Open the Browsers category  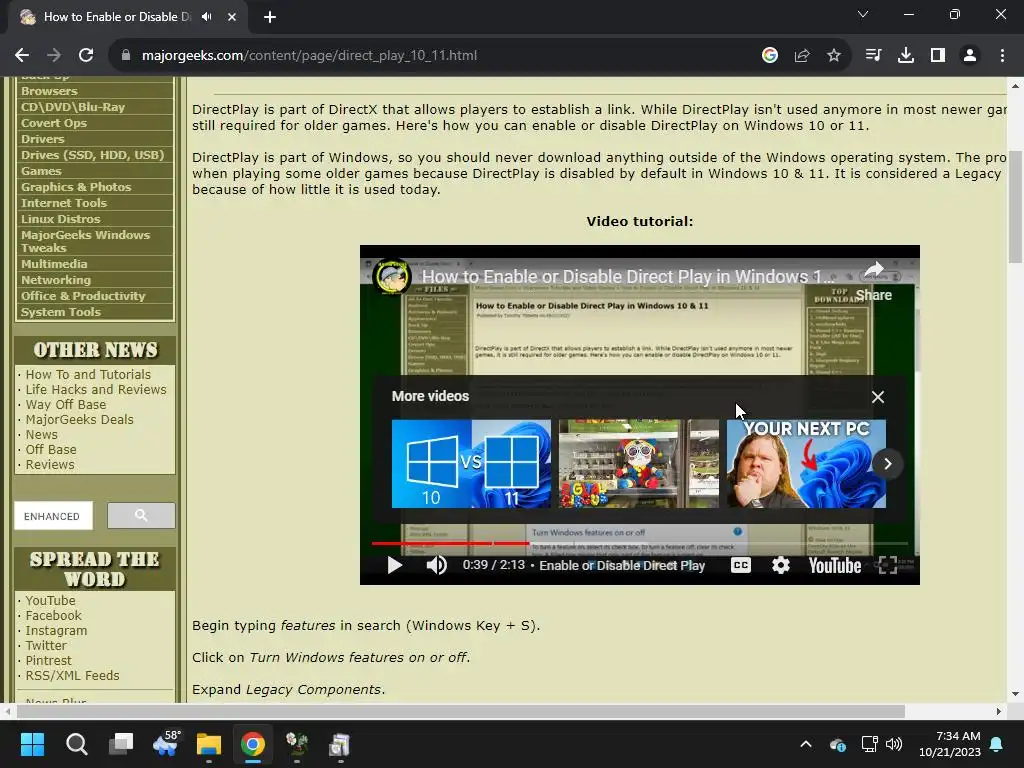click(49, 91)
